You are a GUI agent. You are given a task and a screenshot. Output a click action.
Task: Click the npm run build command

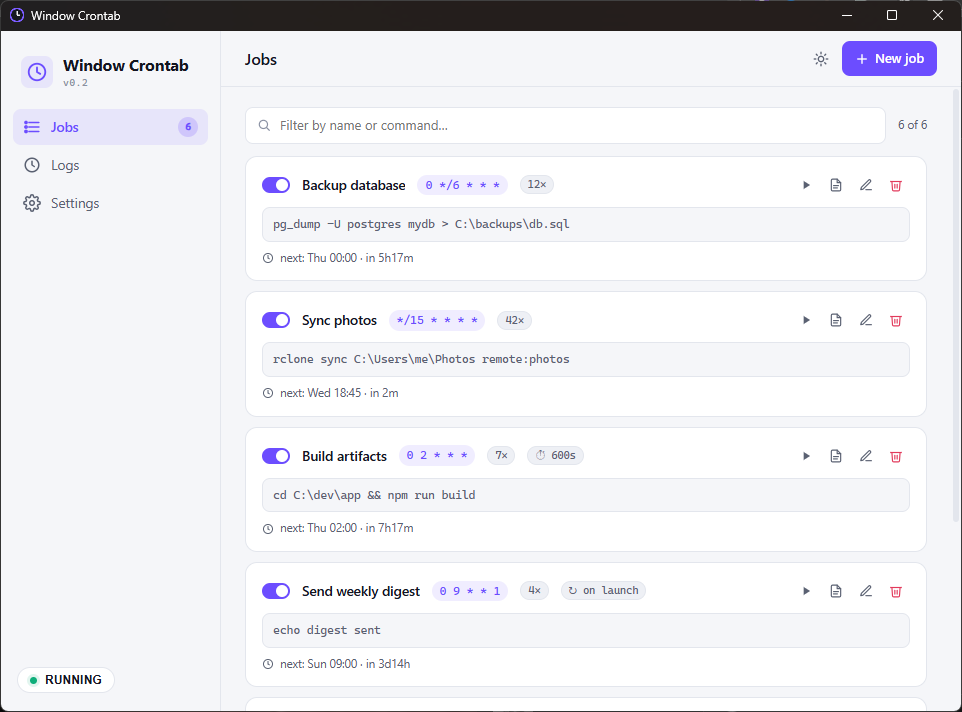coord(374,496)
